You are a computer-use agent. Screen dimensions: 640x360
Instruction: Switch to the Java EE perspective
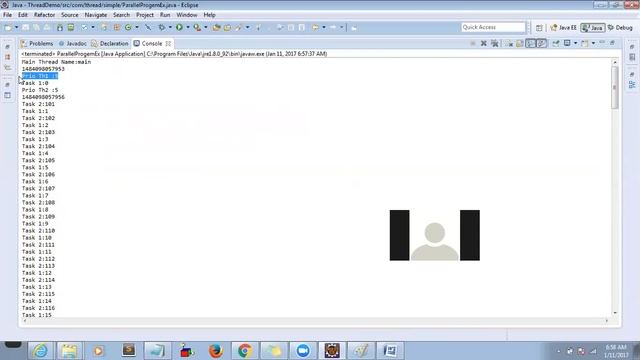coord(563,28)
